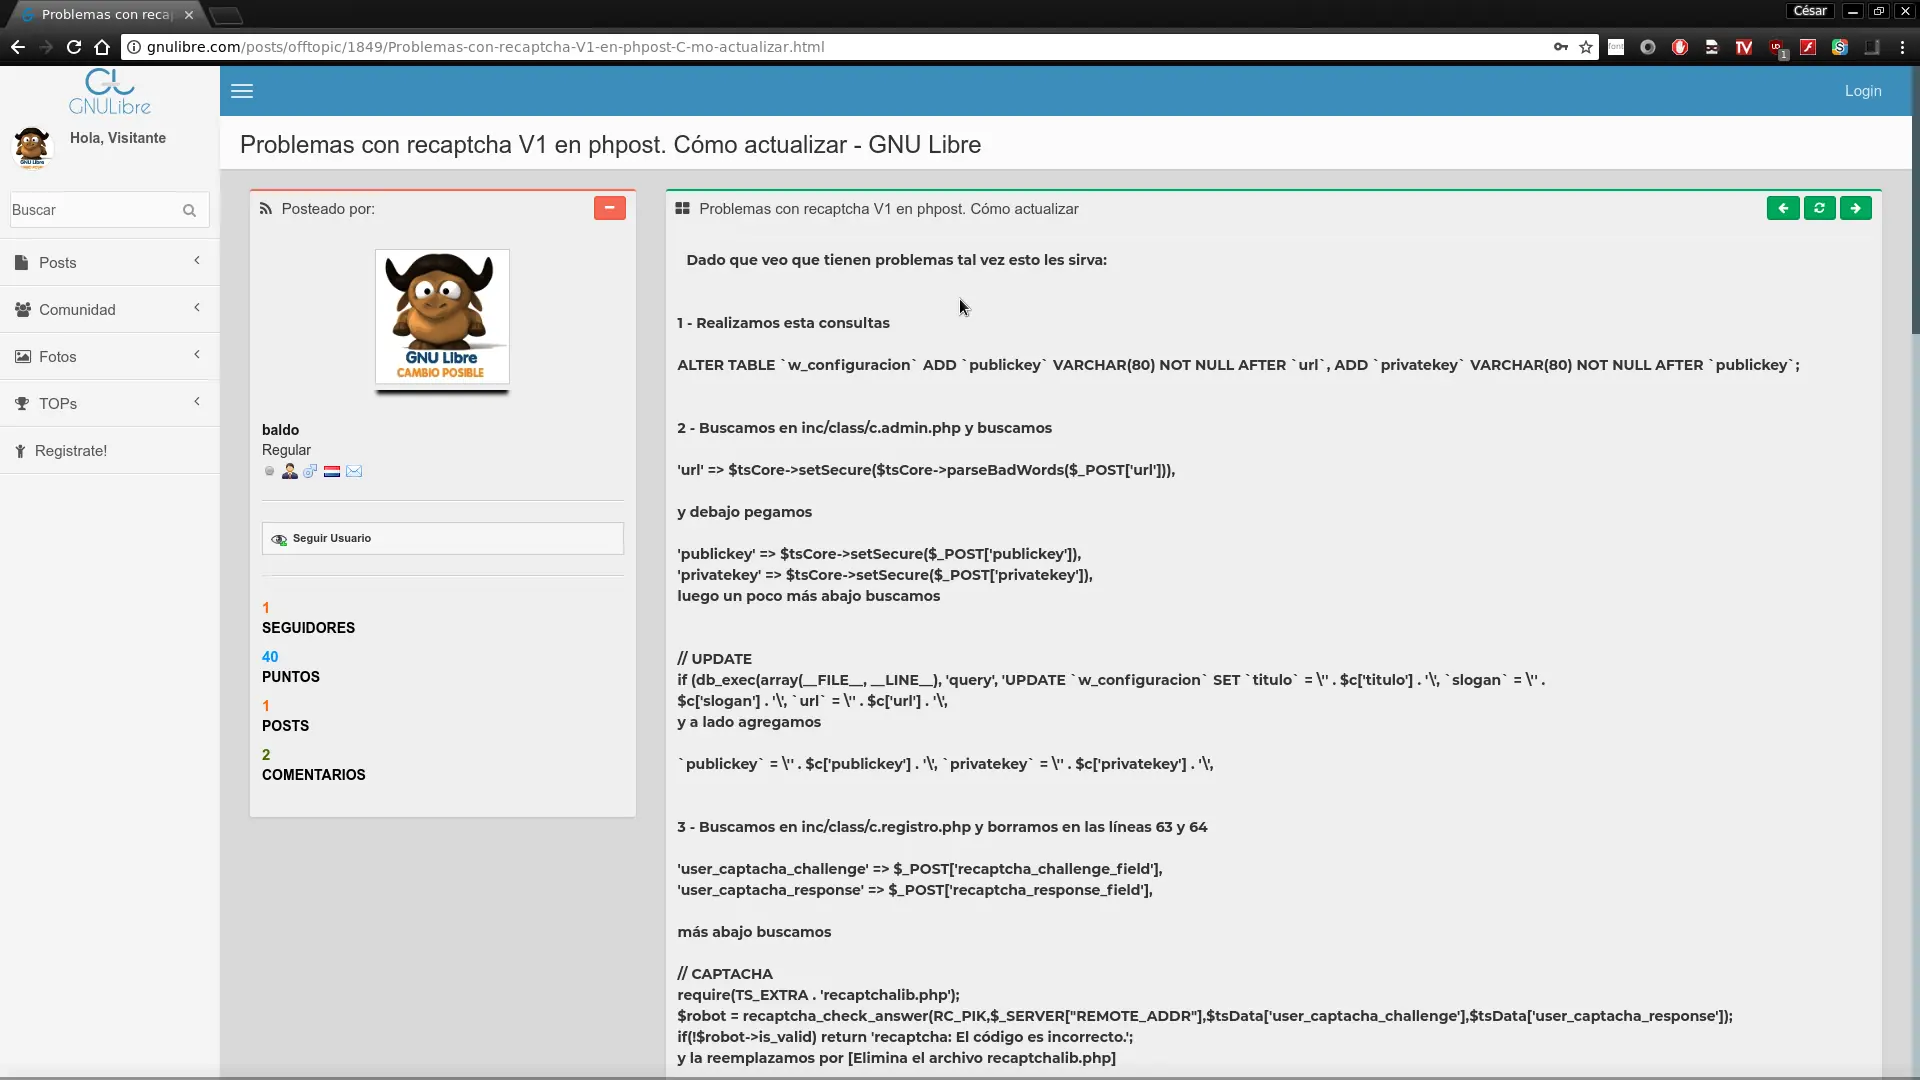Click the PUNTOS stat label
The width and height of the screenshot is (1920, 1080).
(291, 677)
